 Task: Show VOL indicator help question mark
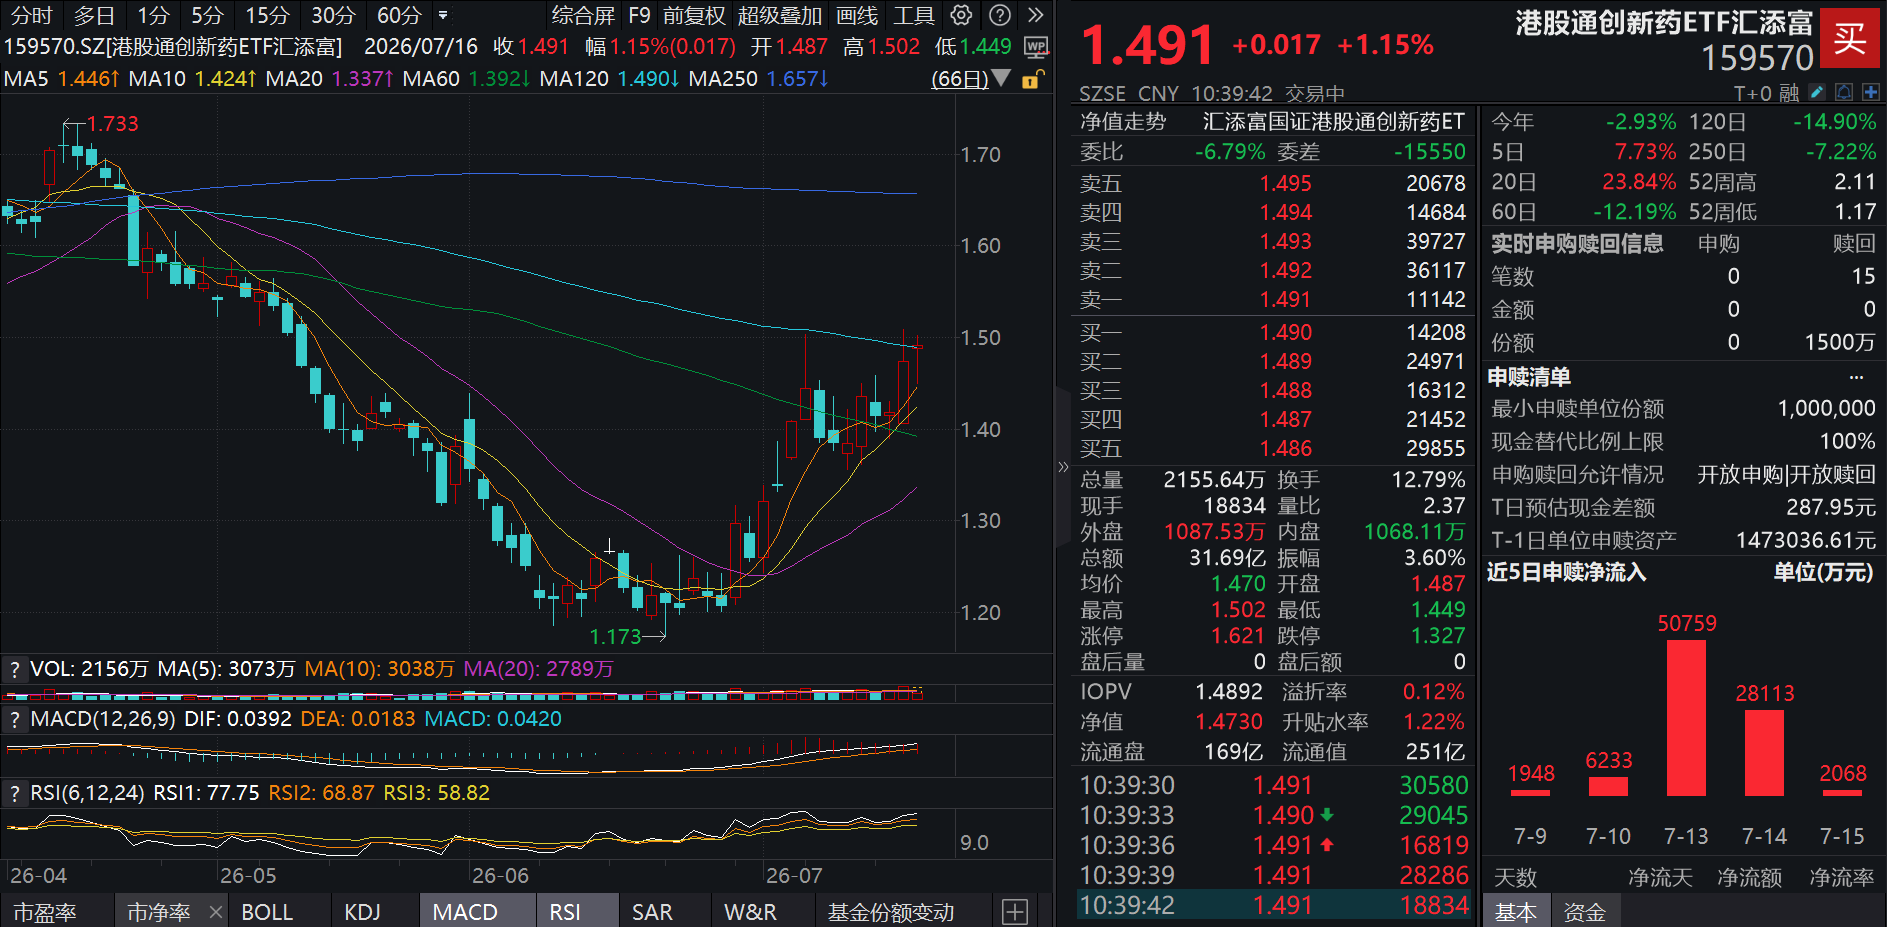pyautogui.click(x=14, y=669)
